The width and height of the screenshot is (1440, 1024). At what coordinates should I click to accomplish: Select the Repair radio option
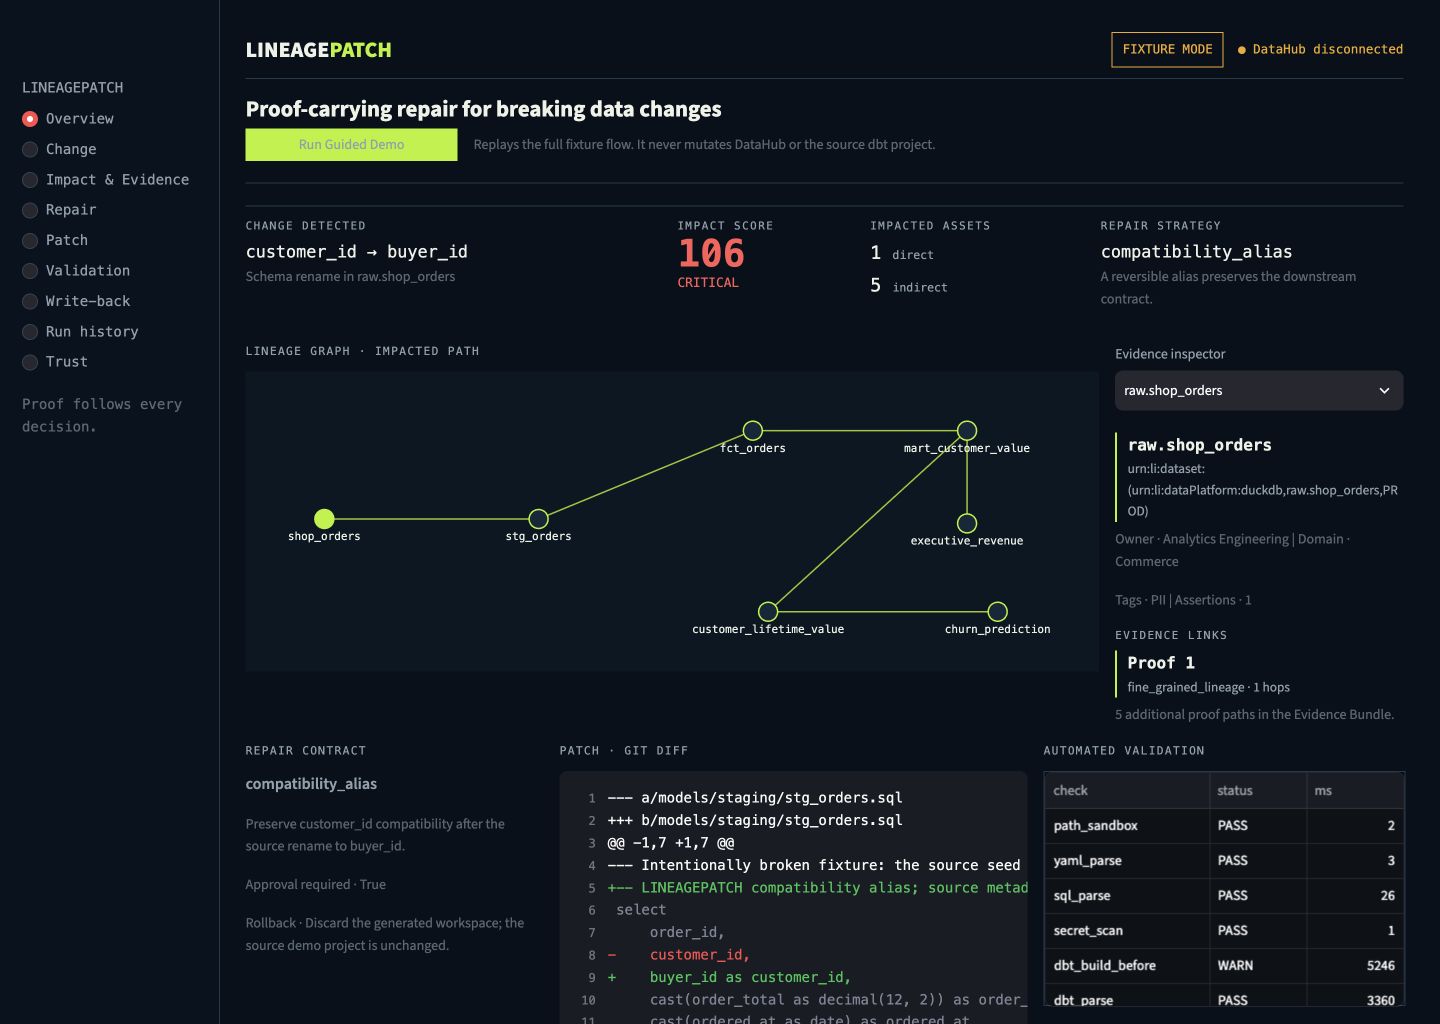[60, 210]
